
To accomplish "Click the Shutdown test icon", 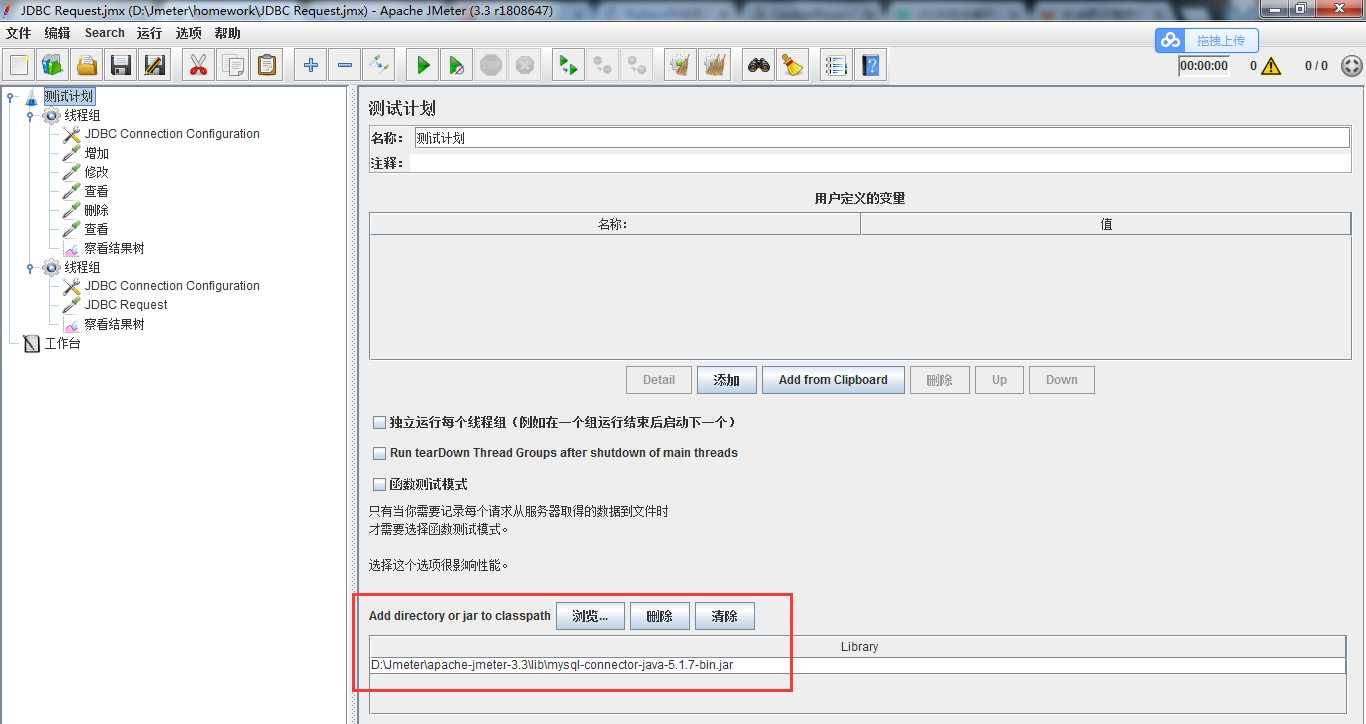I will (x=525, y=66).
